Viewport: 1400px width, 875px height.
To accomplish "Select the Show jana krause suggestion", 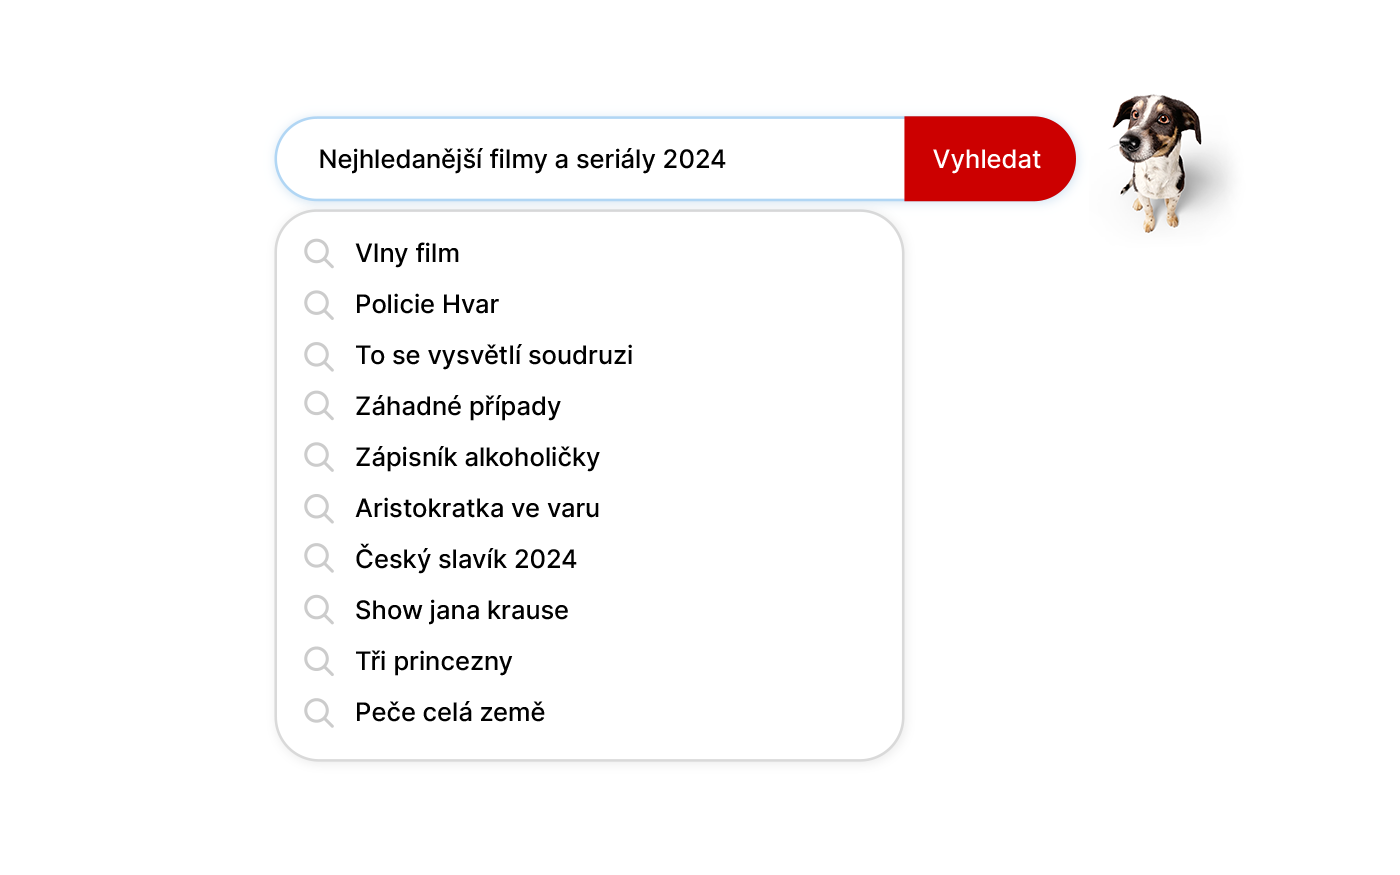I will (462, 611).
